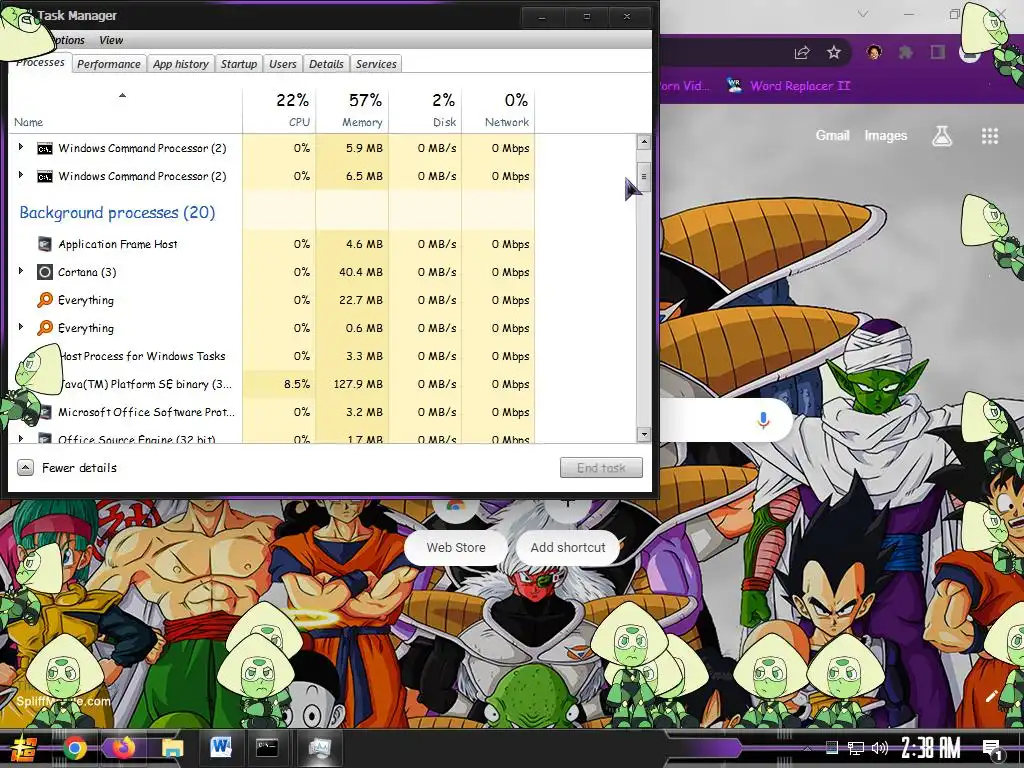This screenshot has width=1024, height=768.
Task: Click the Everything icon with 22.7 MB
Action: 44,300
